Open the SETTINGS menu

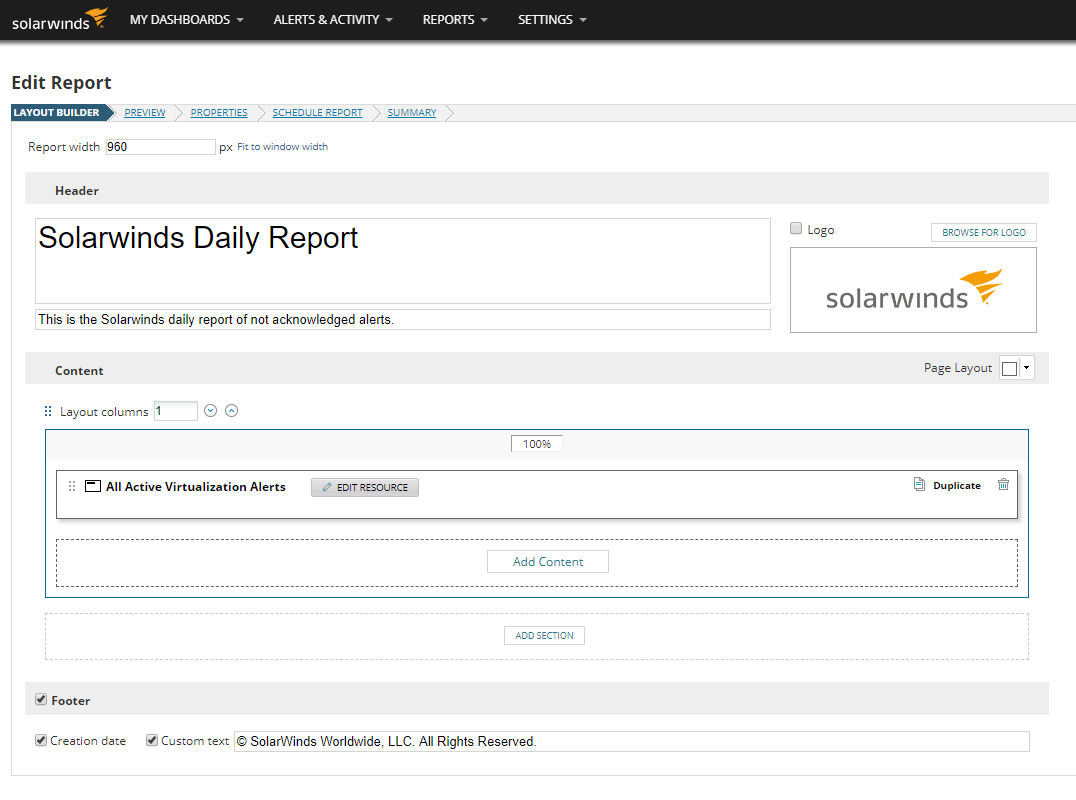pyautogui.click(x=552, y=20)
